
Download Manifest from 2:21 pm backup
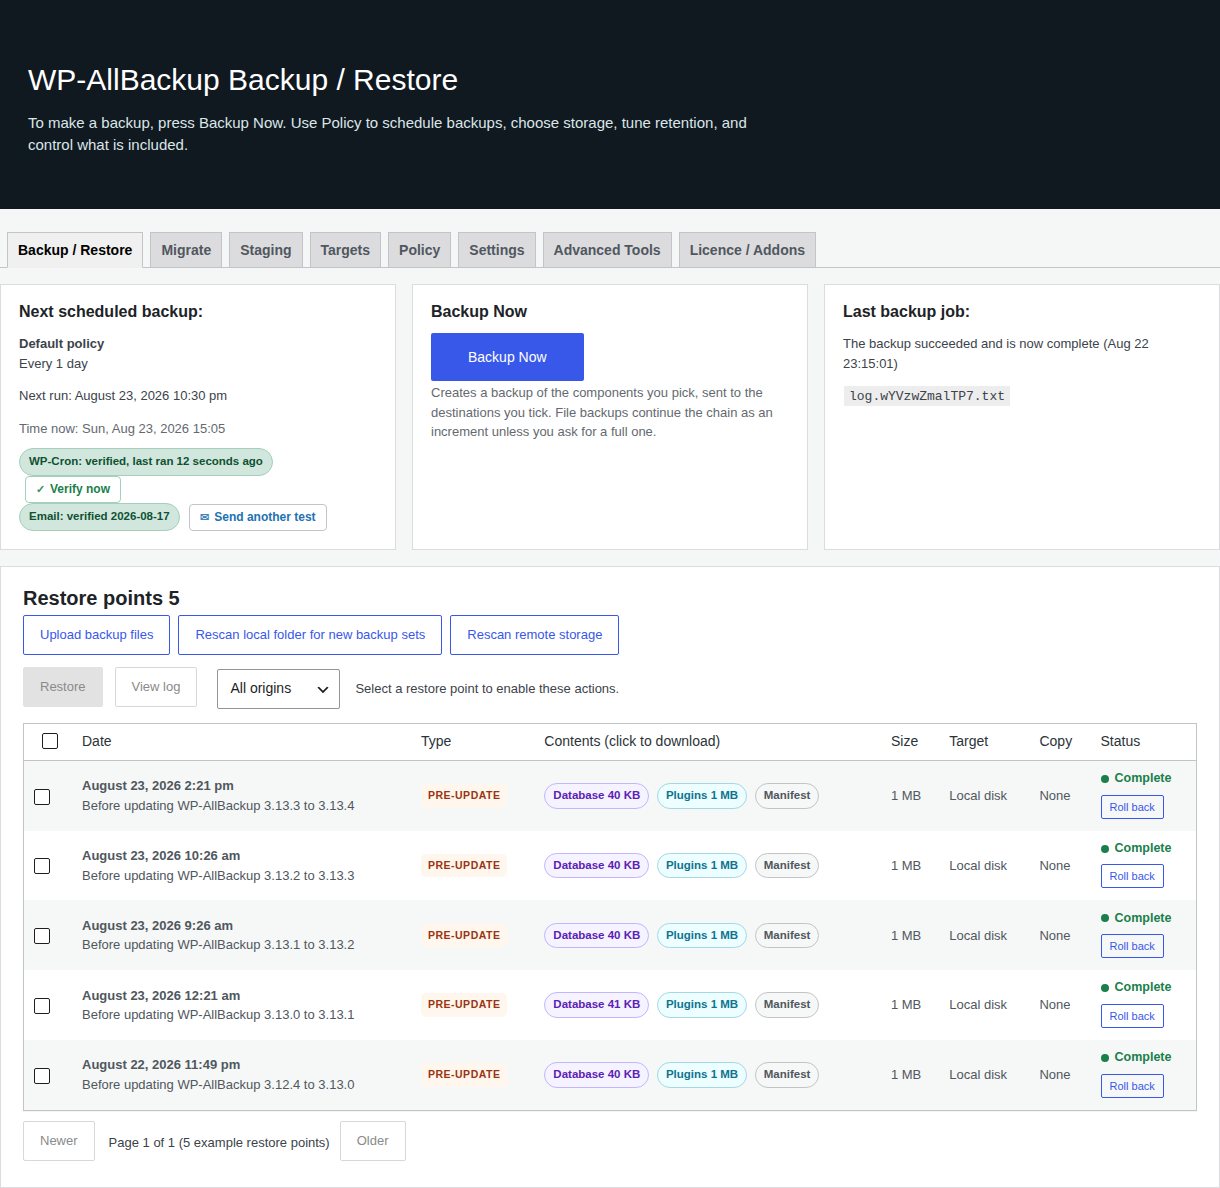(x=787, y=796)
